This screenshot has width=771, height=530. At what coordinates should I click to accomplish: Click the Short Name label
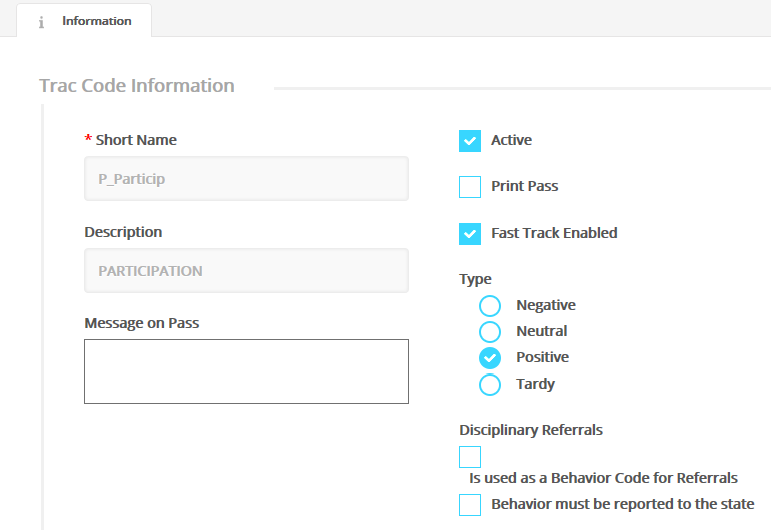tap(136, 140)
